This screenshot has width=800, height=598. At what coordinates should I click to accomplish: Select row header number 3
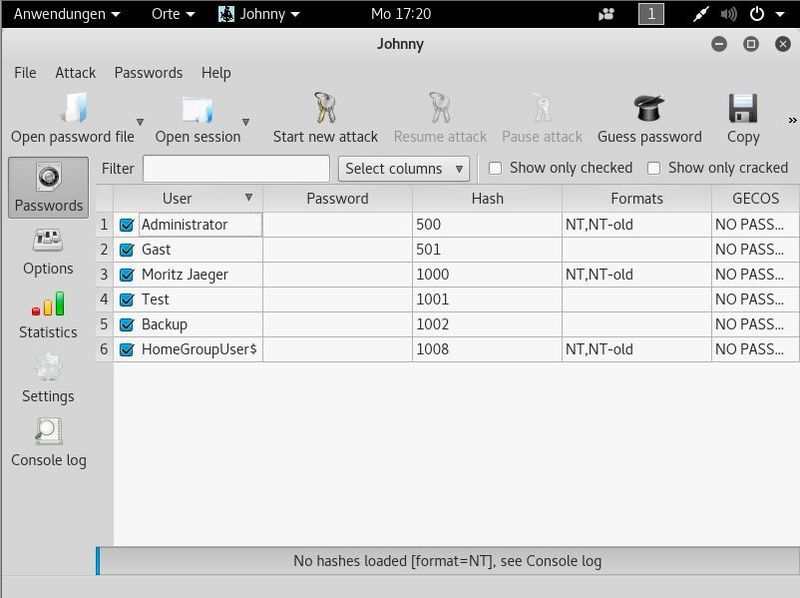coord(104,275)
